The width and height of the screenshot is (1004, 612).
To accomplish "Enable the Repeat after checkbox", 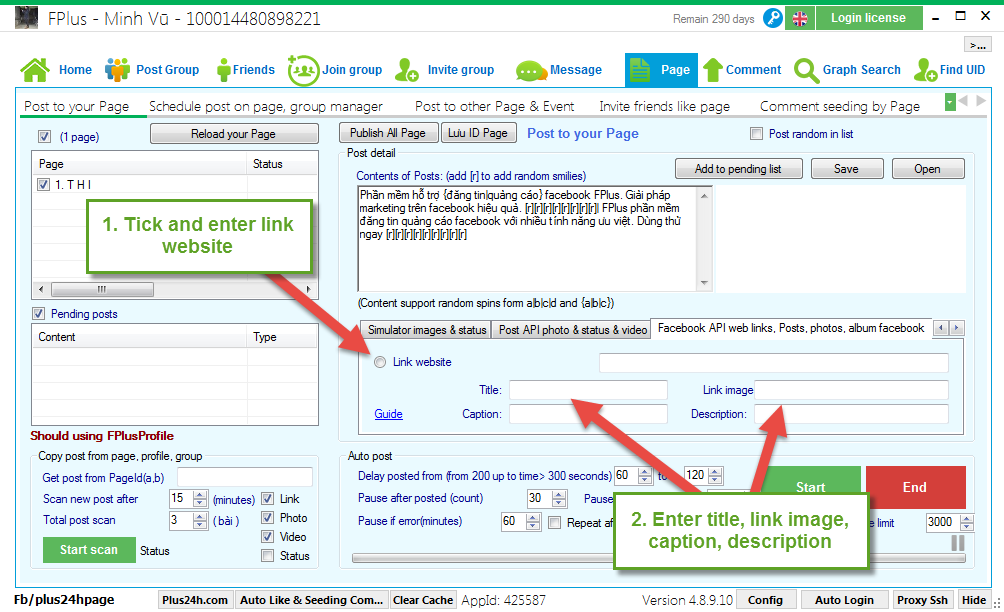I will click(555, 522).
